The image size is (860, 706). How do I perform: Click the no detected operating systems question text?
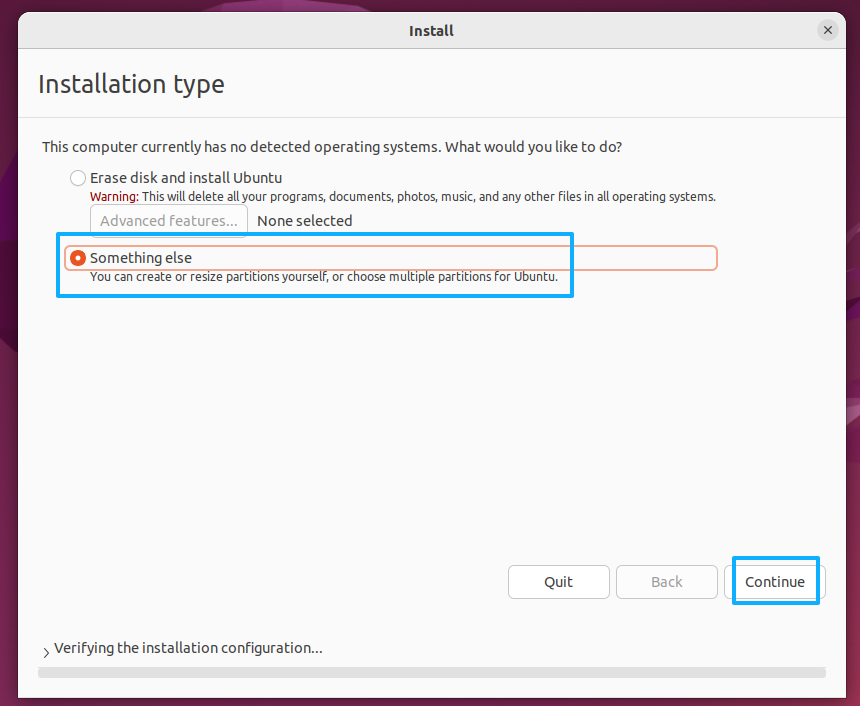332,147
